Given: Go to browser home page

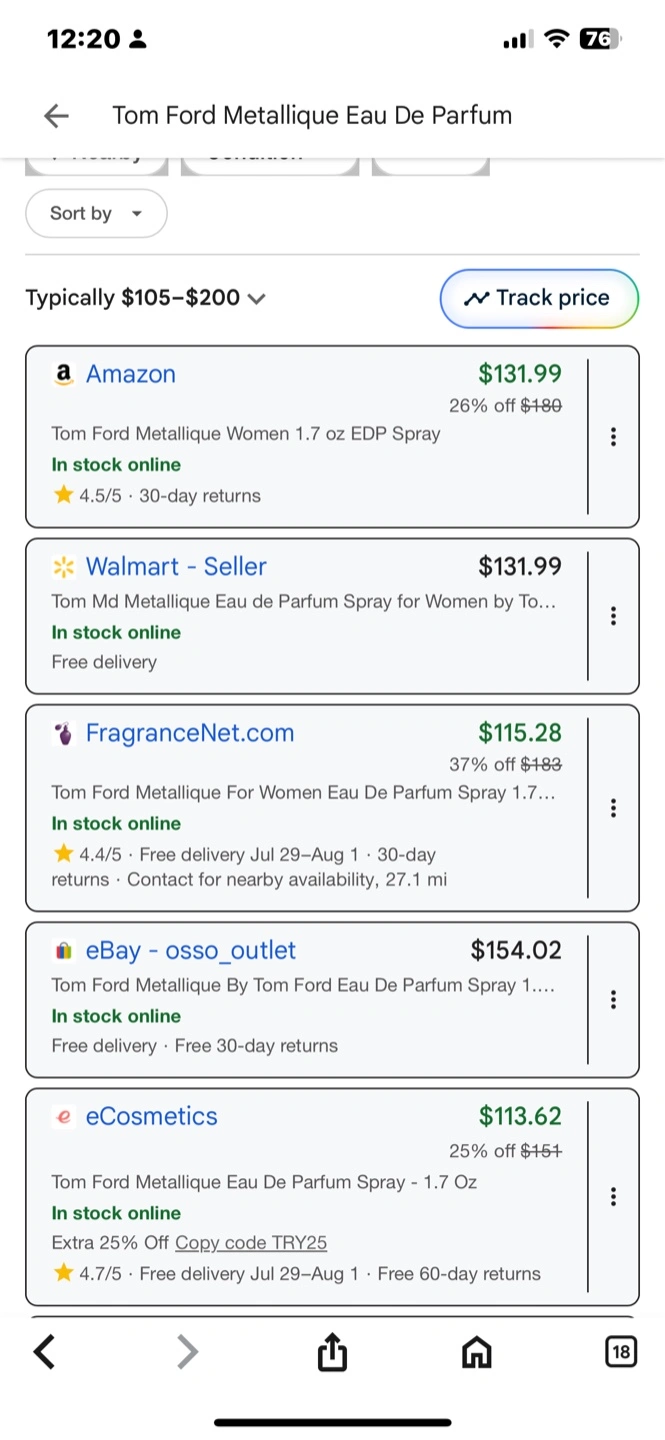Looking at the screenshot, I should tap(477, 1353).
